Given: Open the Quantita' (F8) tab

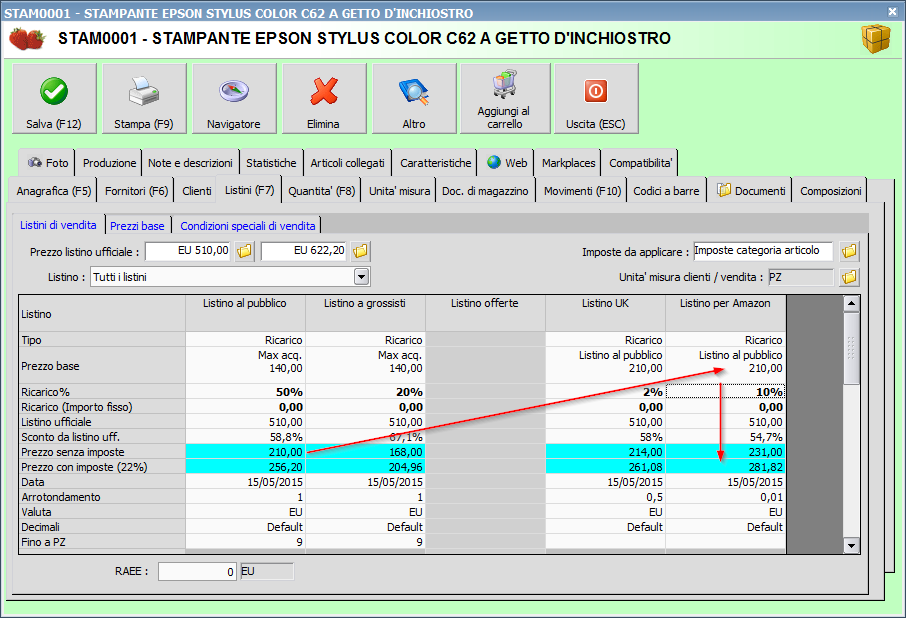Looking at the screenshot, I should coord(321,191).
